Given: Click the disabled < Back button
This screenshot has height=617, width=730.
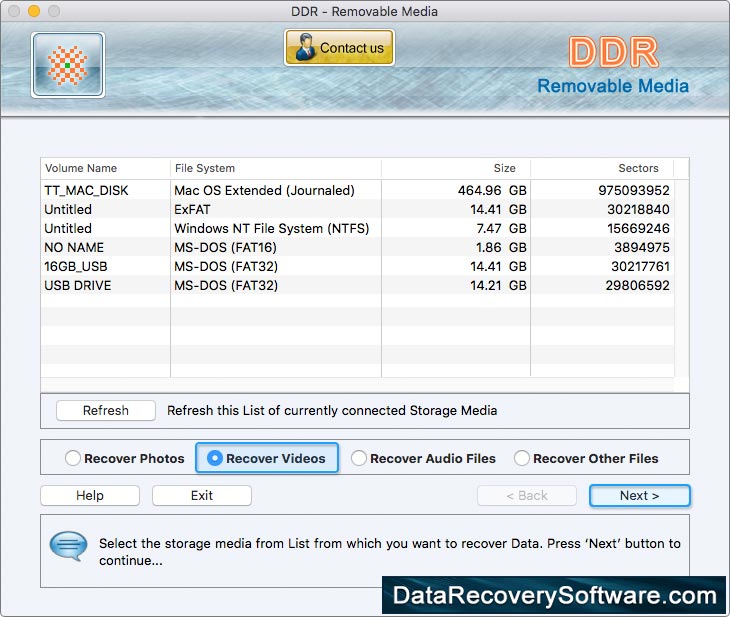Looking at the screenshot, I should 527,495.
